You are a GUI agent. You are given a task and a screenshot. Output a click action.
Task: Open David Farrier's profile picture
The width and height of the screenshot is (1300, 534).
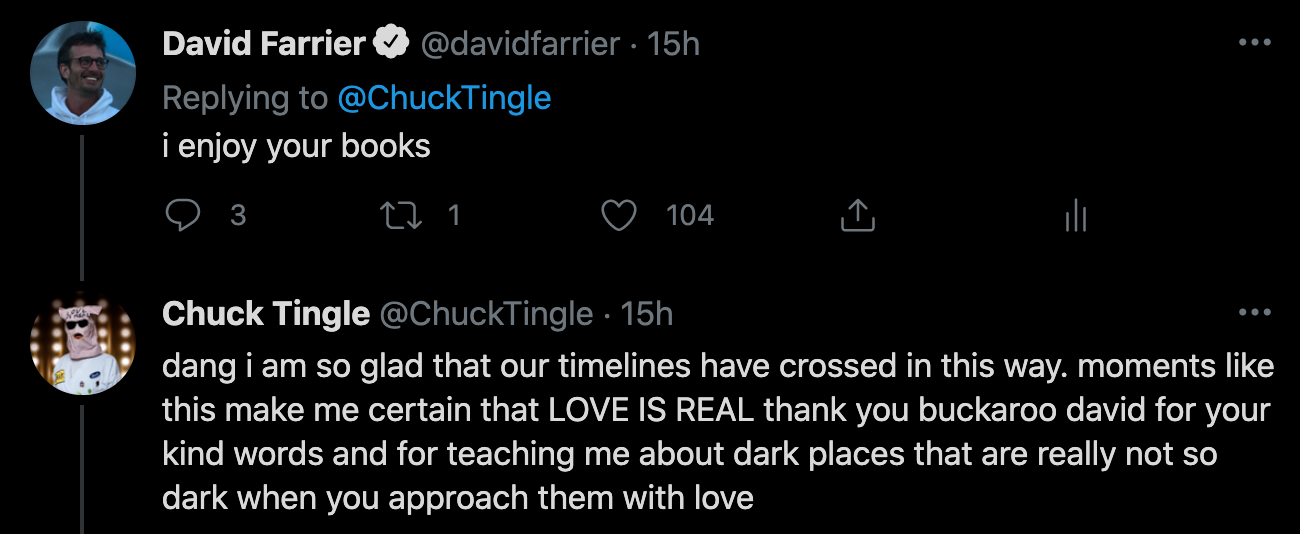[83, 73]
